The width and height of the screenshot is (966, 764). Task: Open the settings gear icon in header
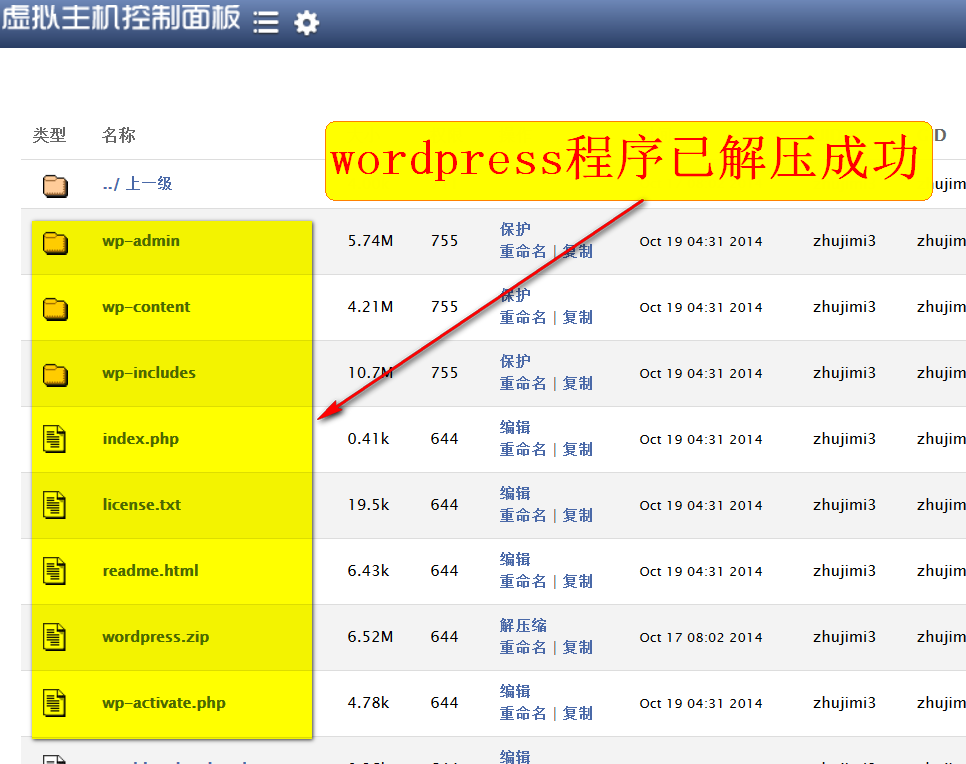[x=306, y=23]
